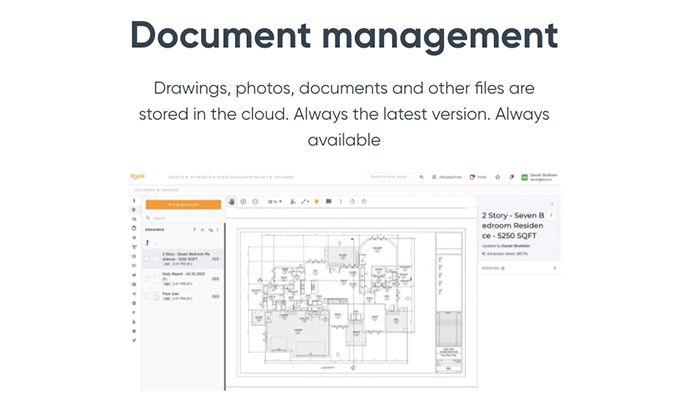Viewport: 700px width, 400px height.
Task: Click the info icon atop left sidebar
Action: 134,200
